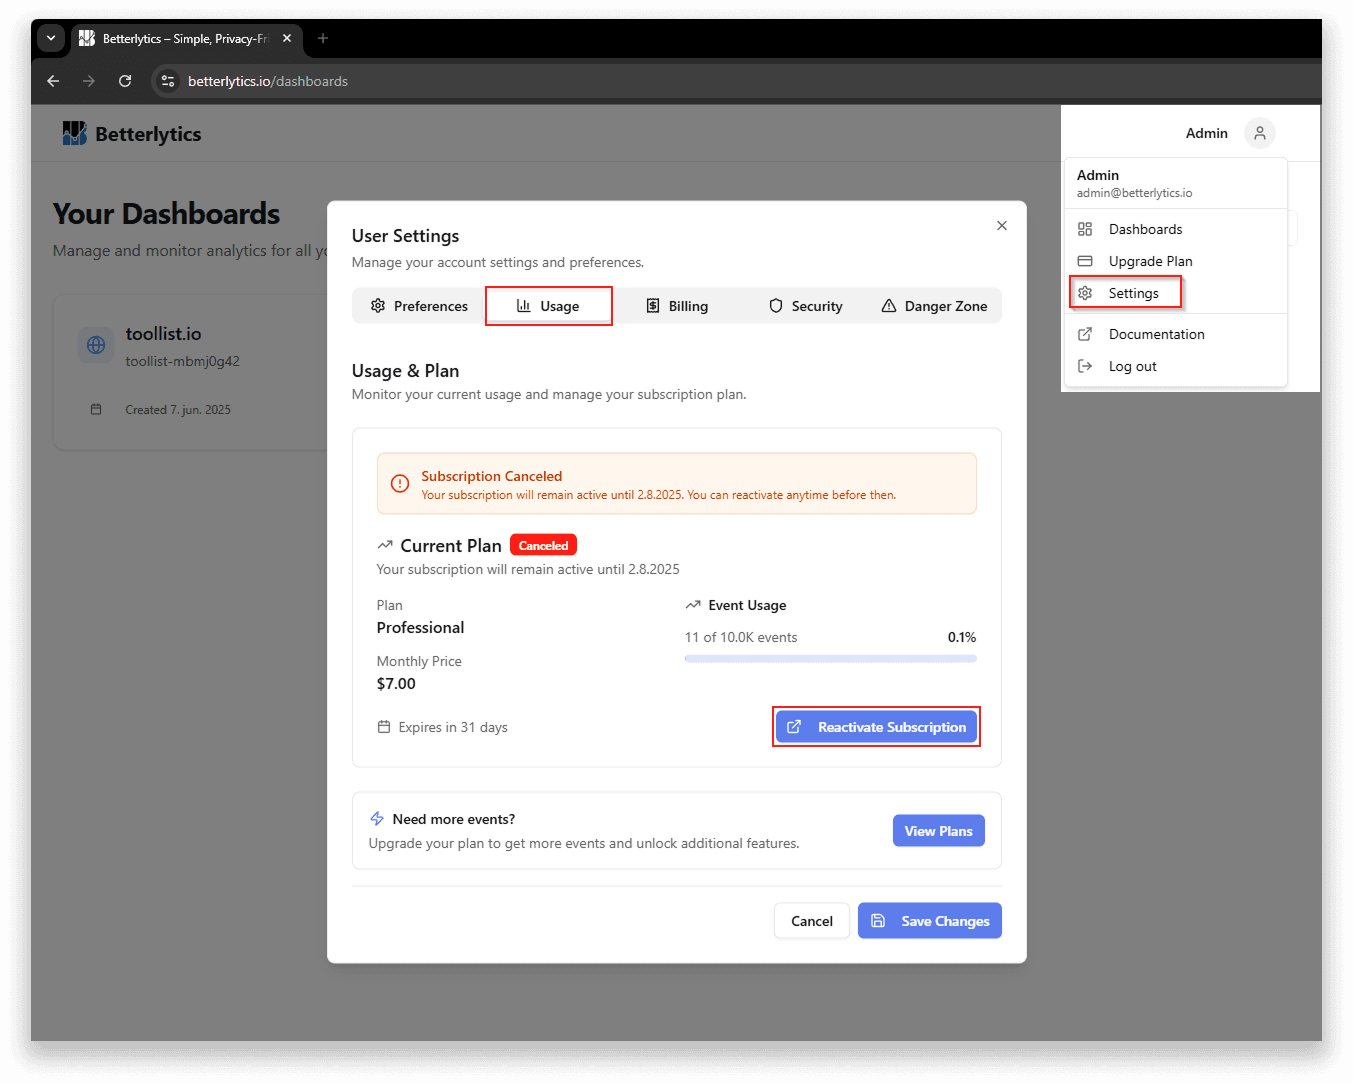Click the browser address bar URL
1353x1084 pixels.
coord(268,81)
